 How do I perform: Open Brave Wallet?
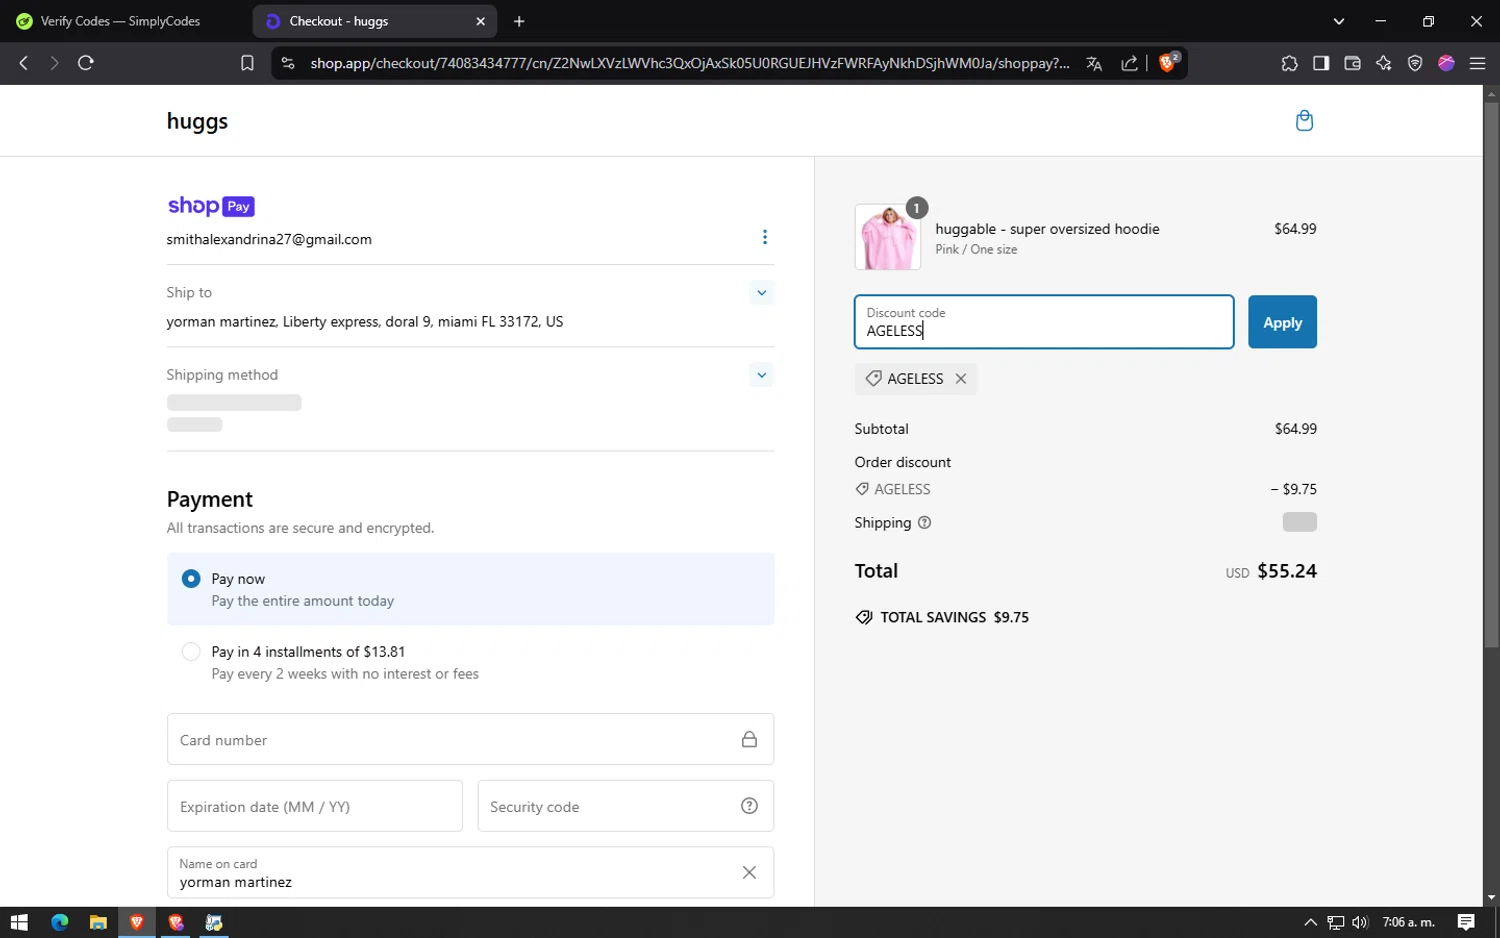[x=1352, y=63]
